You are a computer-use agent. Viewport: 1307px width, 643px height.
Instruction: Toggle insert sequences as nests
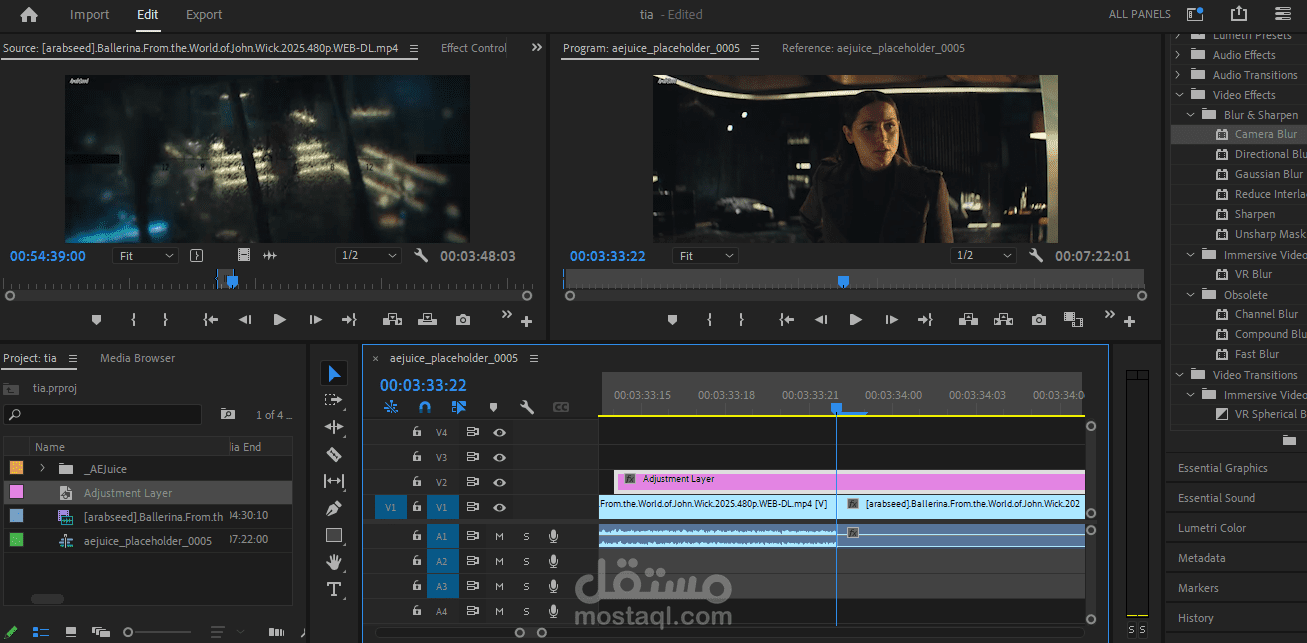tap(390, 407)
